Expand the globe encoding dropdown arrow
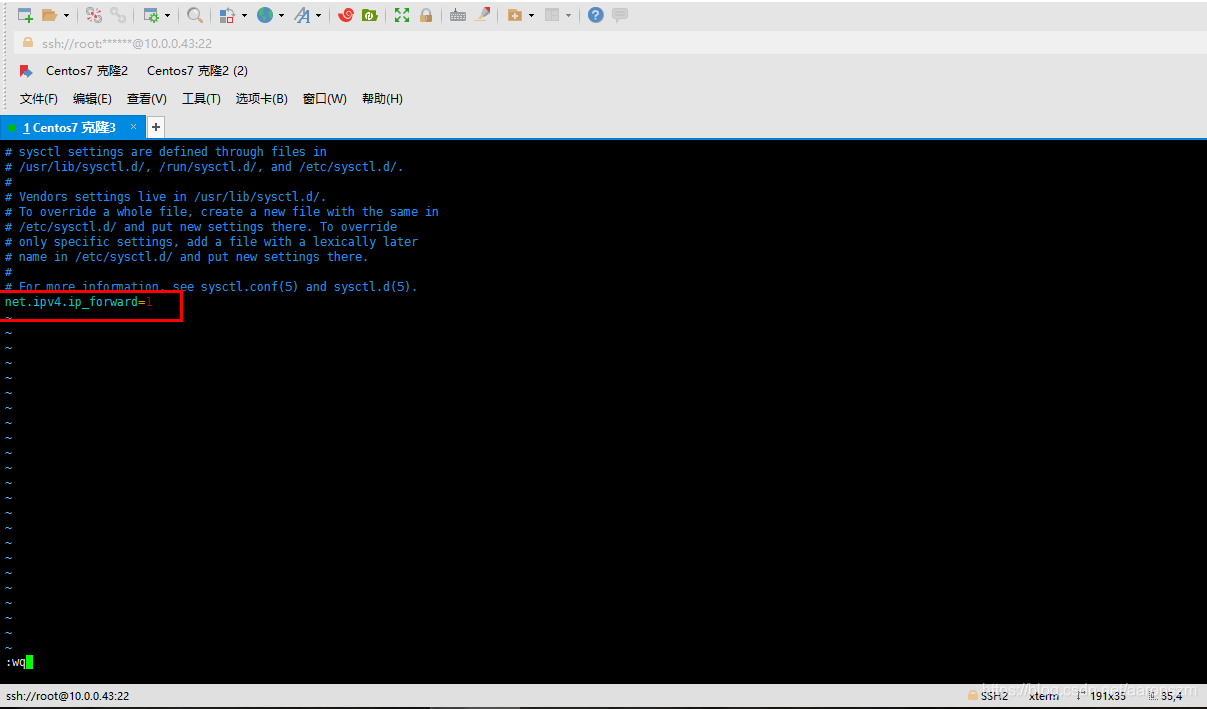This screenshot has width=1207, height=709. click(x=281, y=15)
